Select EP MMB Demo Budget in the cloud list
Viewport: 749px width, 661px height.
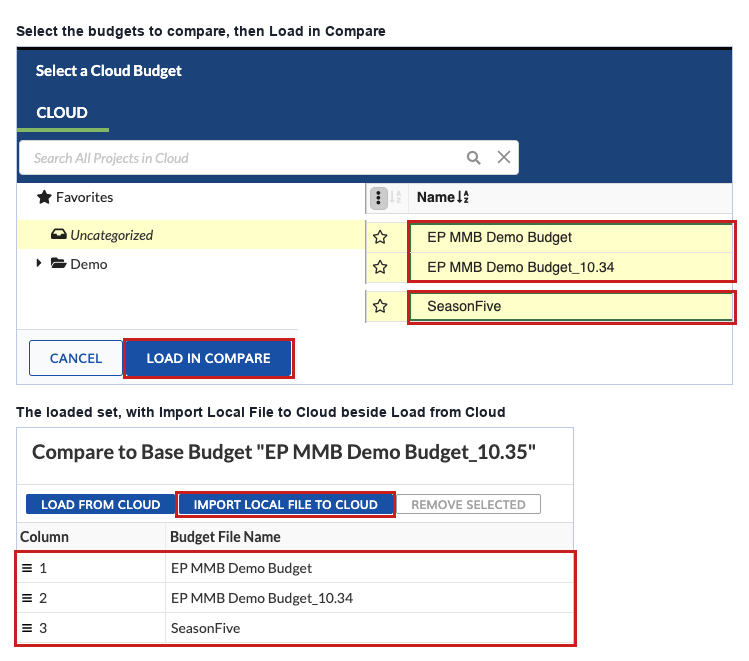click(x=571, y=237)
